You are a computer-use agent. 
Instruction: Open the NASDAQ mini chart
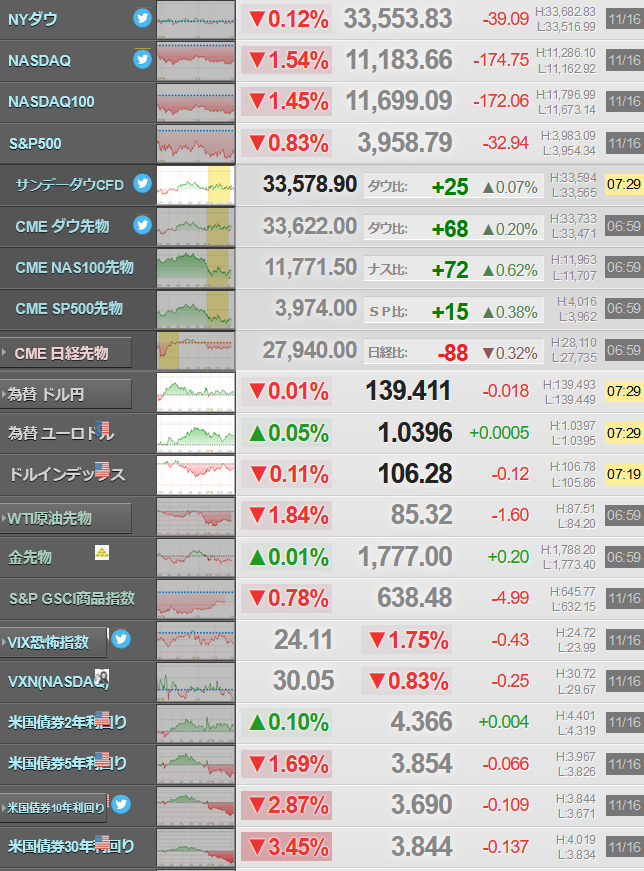point(196,61)
